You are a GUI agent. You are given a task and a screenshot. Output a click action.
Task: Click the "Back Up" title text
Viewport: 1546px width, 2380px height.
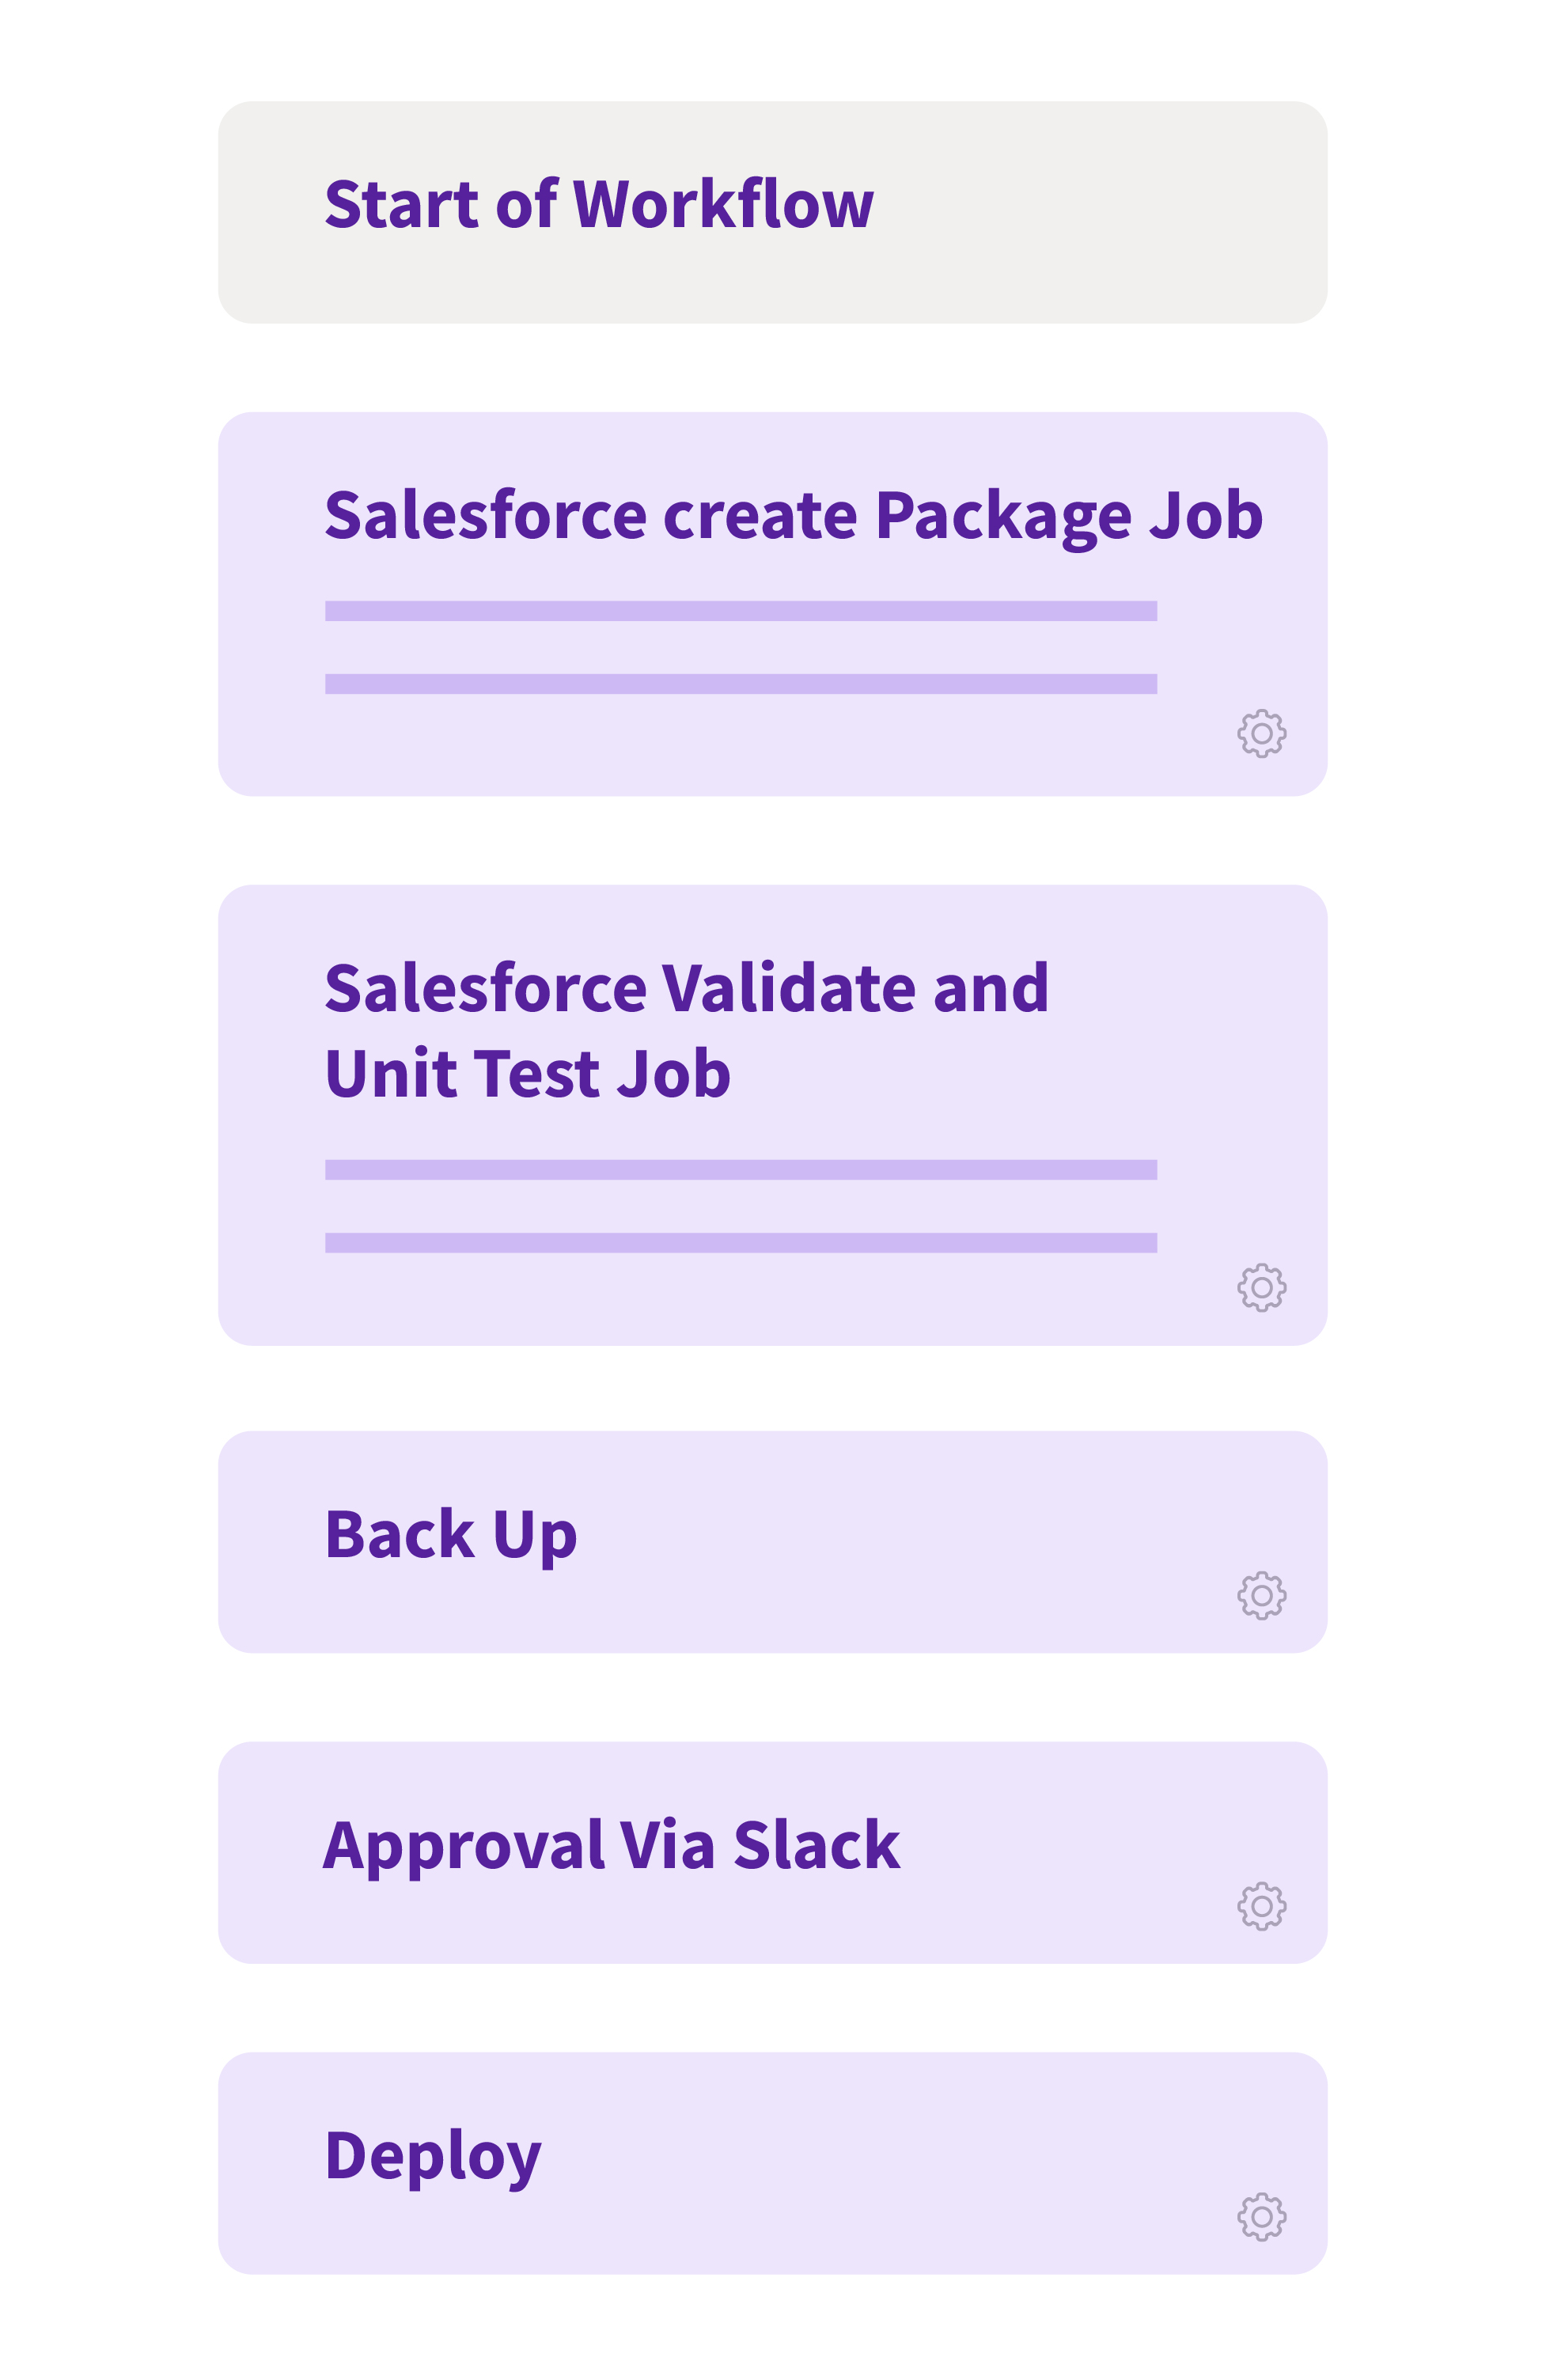click(451, 1535)
